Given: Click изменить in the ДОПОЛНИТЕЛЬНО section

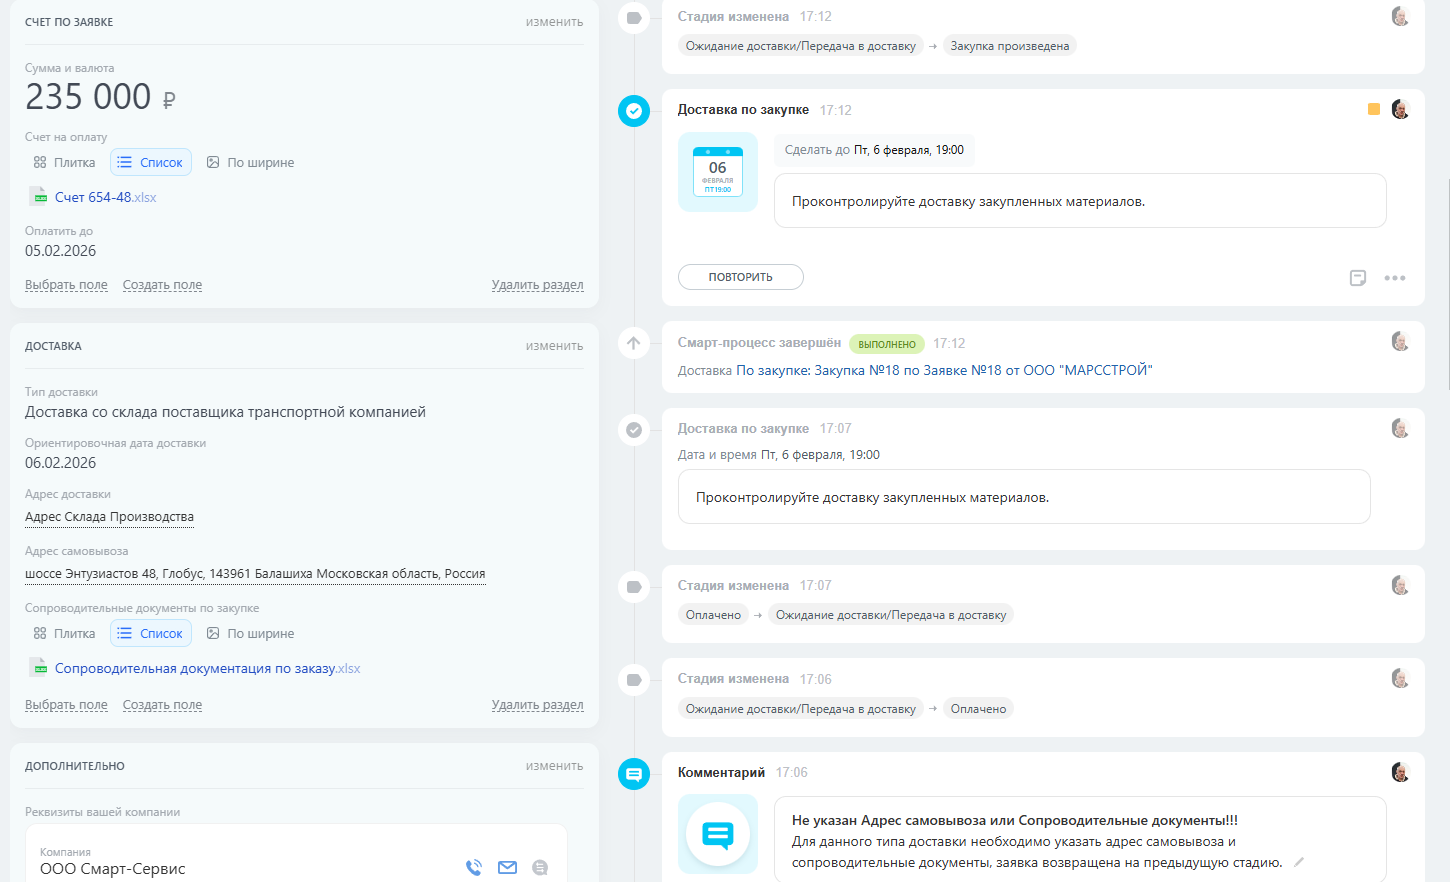Looking at the screenshot, I should tap(554, 766).
